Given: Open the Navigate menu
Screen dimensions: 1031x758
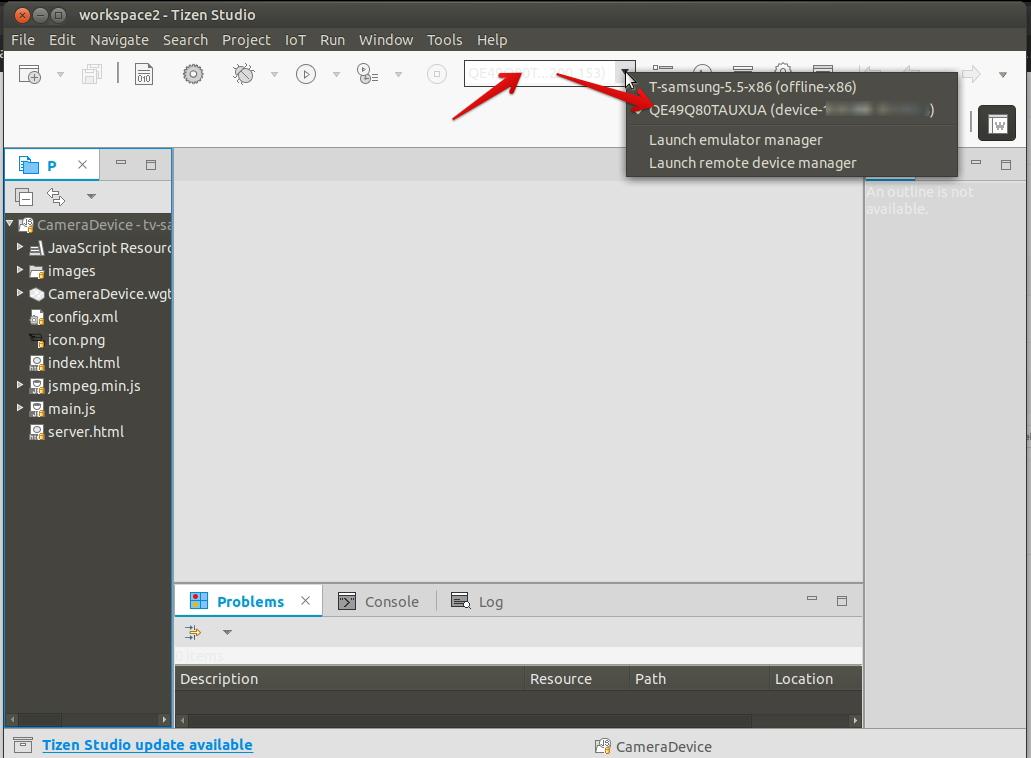Looking at the screenshot, I should pyautogui.click(x=119, y=40).
